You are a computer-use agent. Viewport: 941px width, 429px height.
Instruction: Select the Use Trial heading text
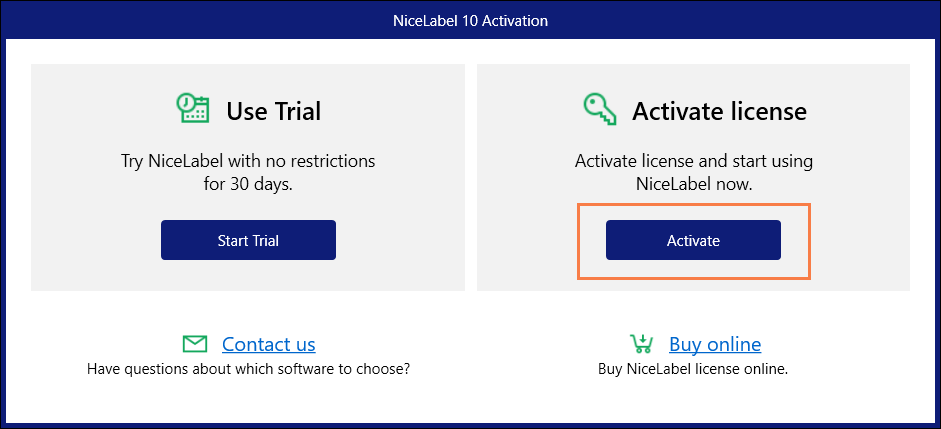point(274,111)
